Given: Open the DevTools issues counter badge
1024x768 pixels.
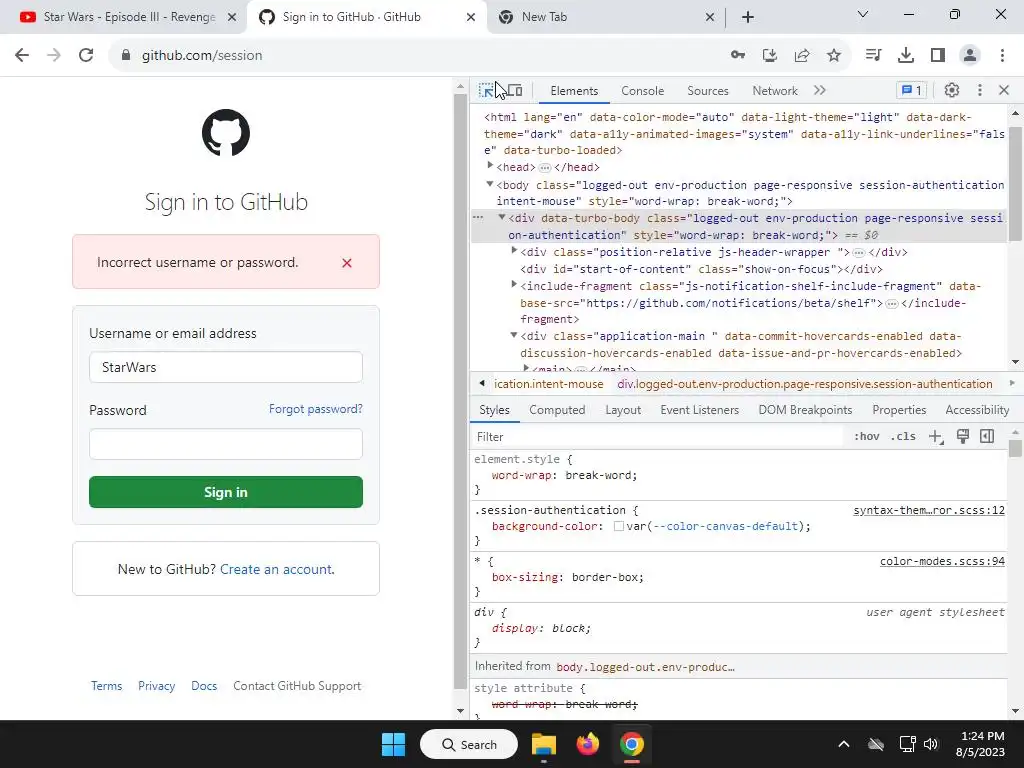Looking at the screenshot, I should (x=912, y=91).
